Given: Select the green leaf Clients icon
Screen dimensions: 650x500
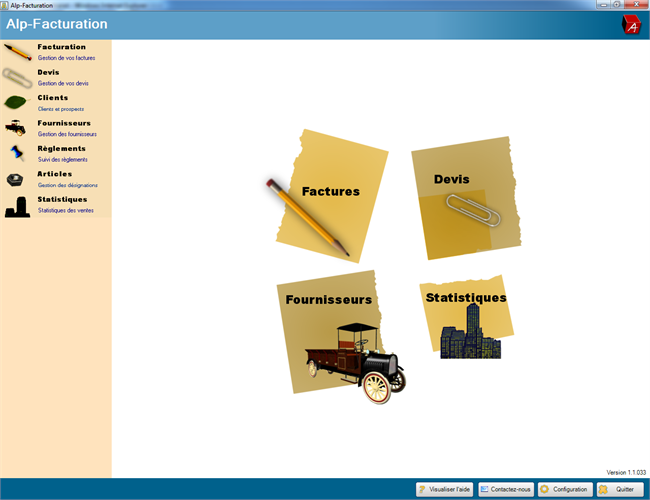Looking at the screenshot, I should tap(16, 102).
